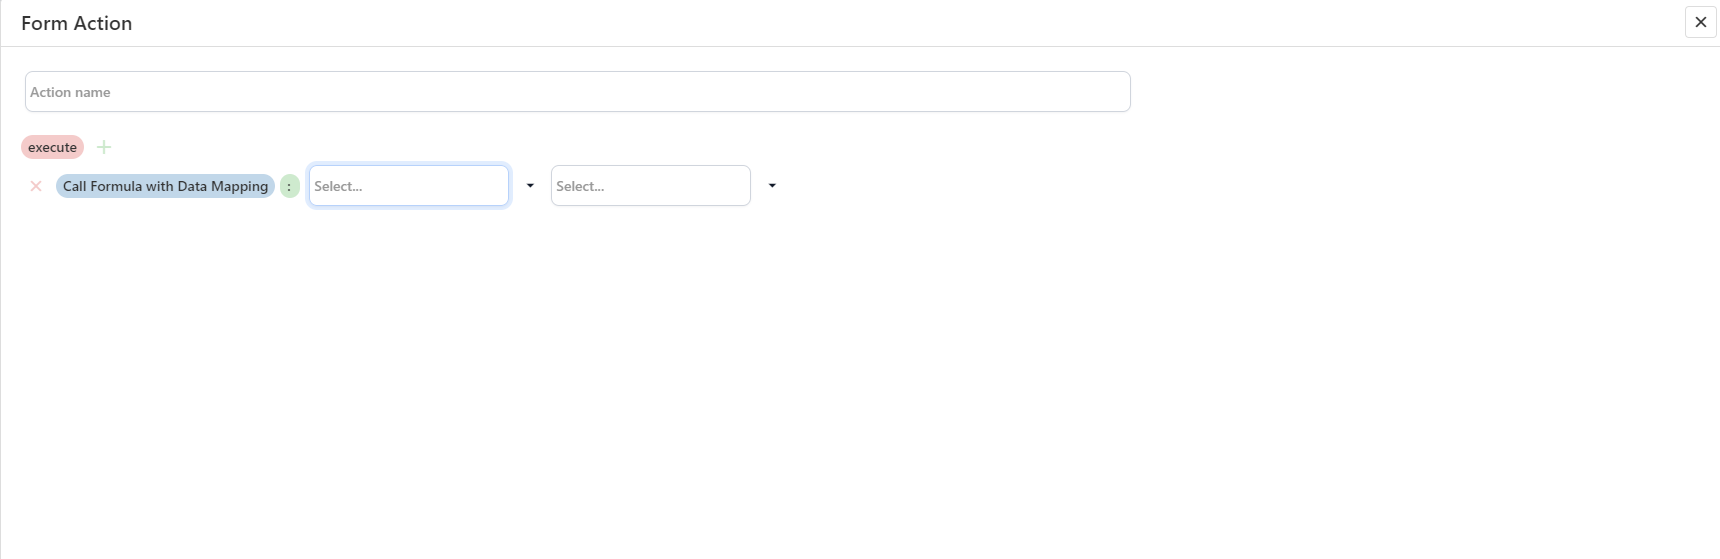Delete the action row with red X

coord(36,186)
